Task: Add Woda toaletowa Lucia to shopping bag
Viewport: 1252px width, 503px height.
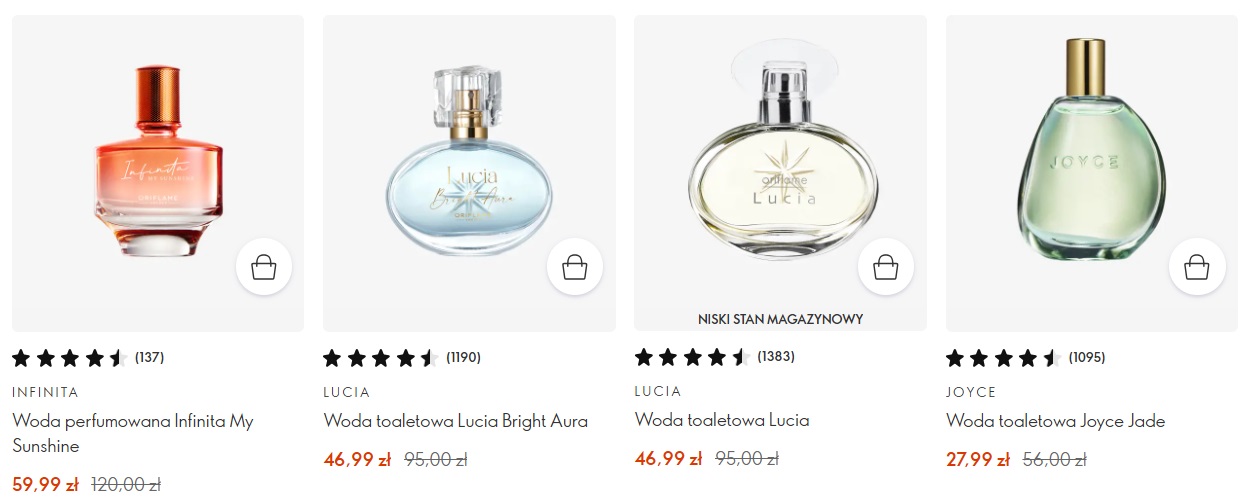Action: (886, 267)
